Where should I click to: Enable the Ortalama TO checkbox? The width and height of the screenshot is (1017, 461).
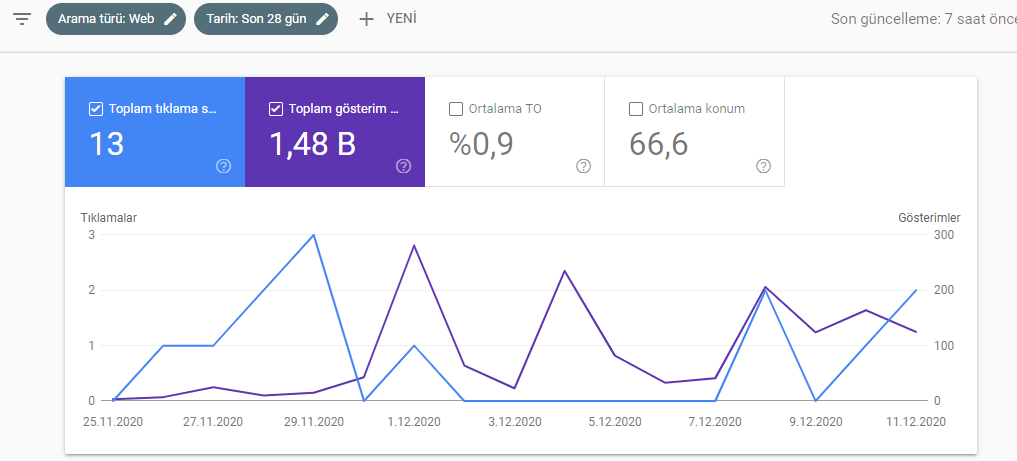456,109
